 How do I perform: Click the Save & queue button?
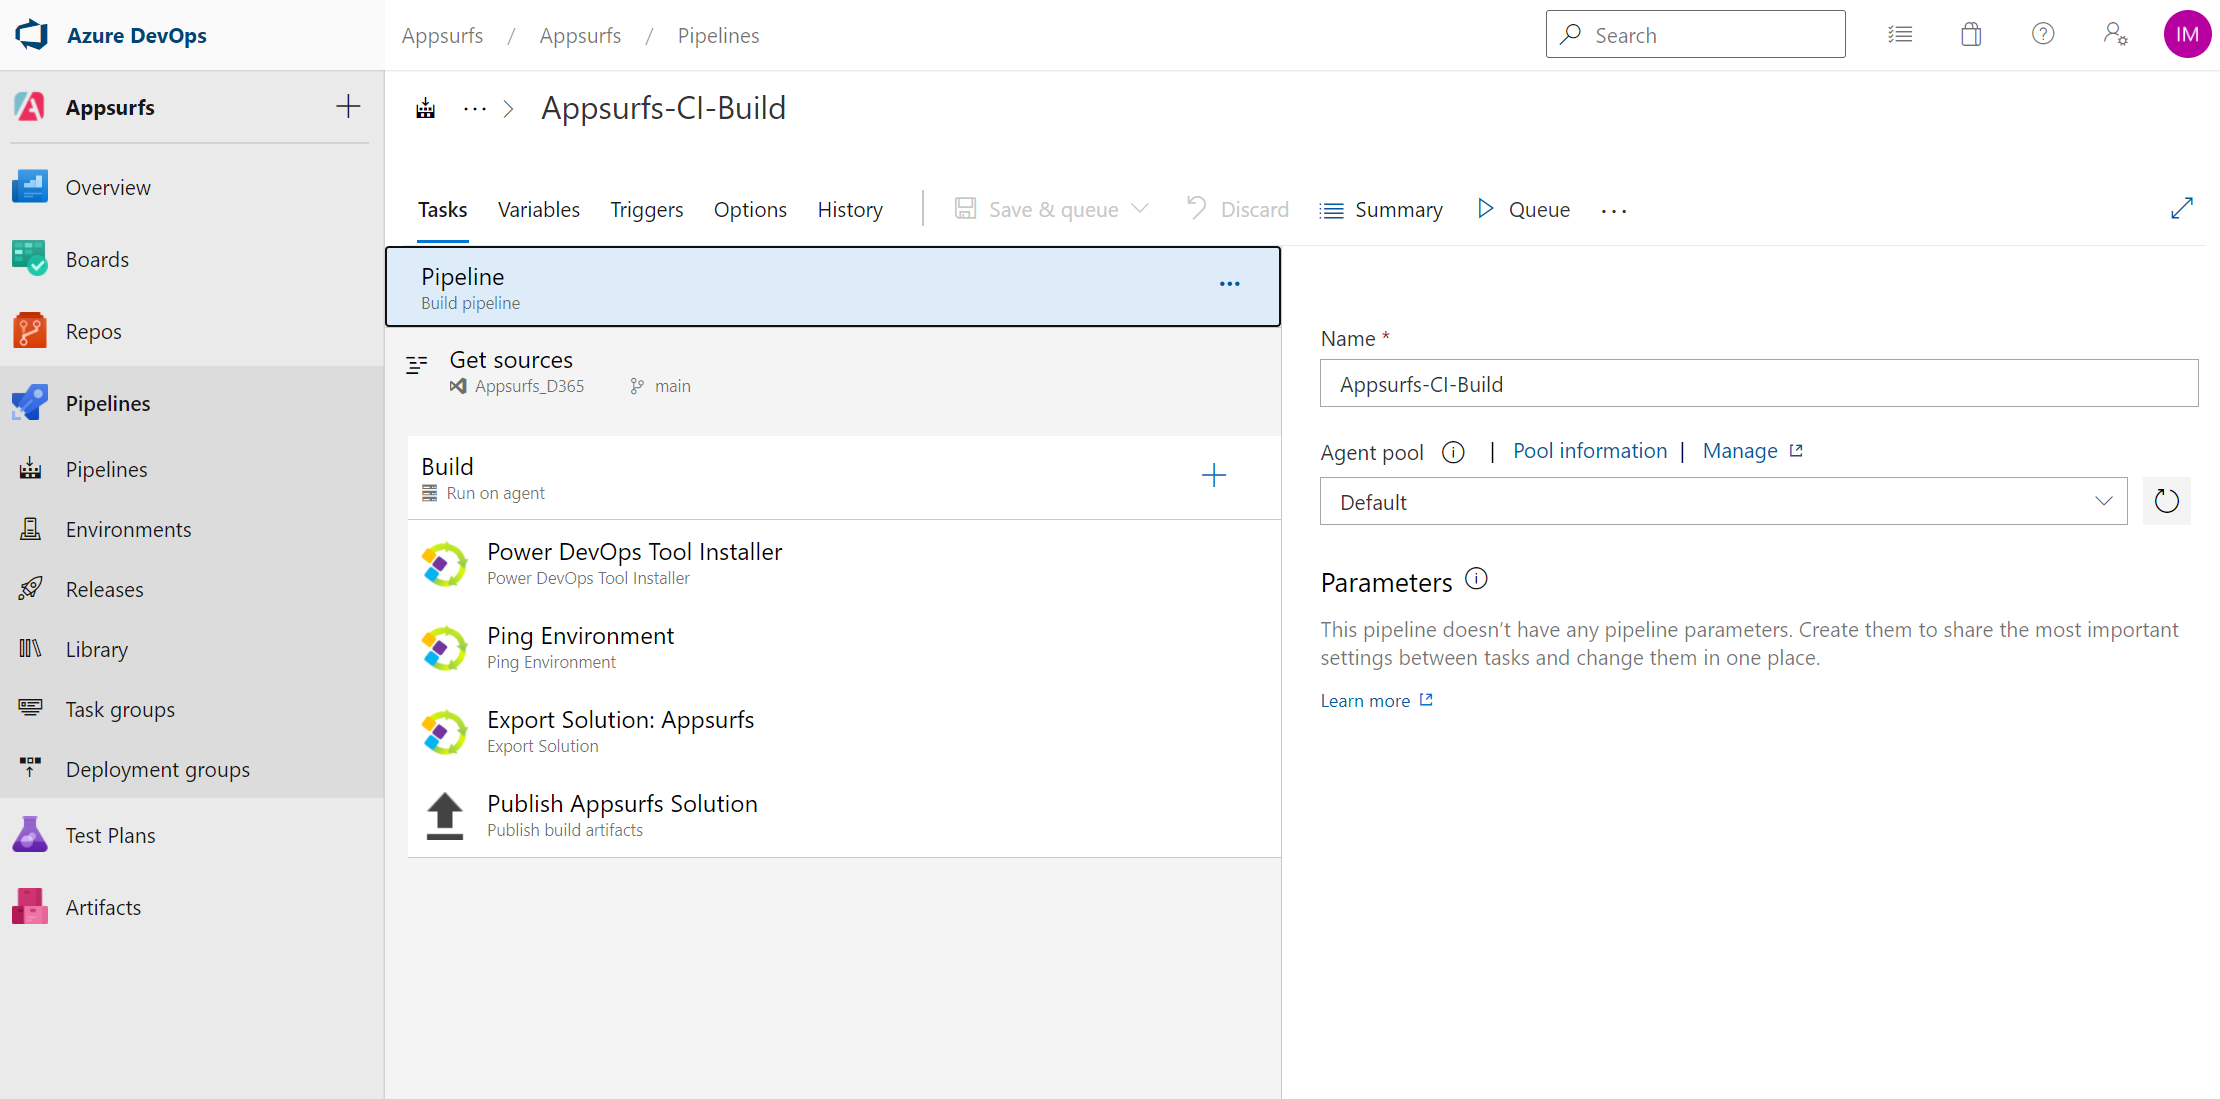pos(1036,210)
